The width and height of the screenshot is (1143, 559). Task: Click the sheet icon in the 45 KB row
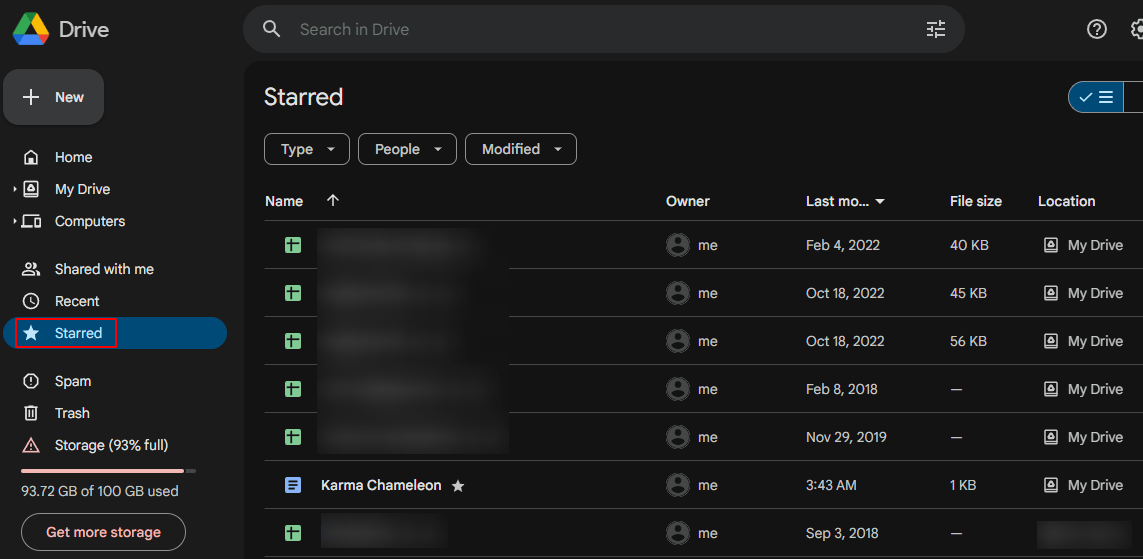pos(292,294)
